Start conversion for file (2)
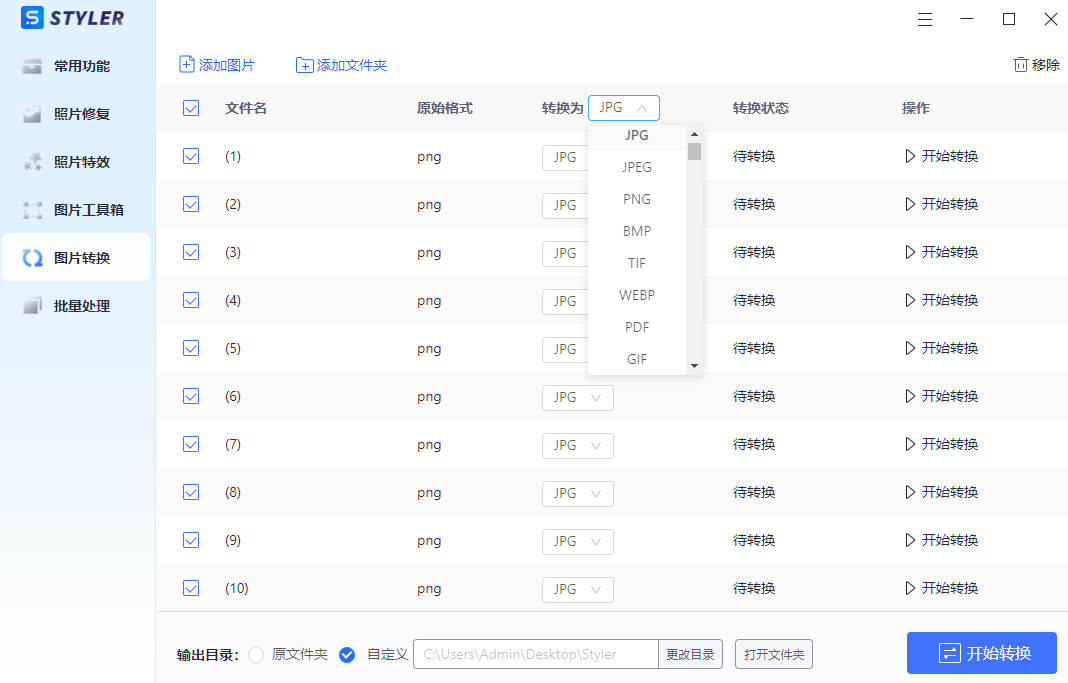The image size is (1068, 683). tap(942, 204)
